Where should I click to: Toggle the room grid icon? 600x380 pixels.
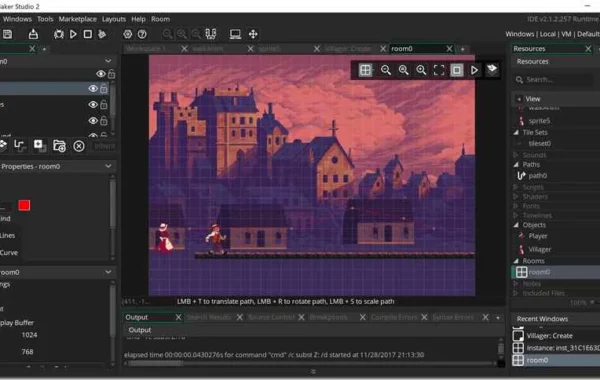pyautogui.click(x=365, y=70)
